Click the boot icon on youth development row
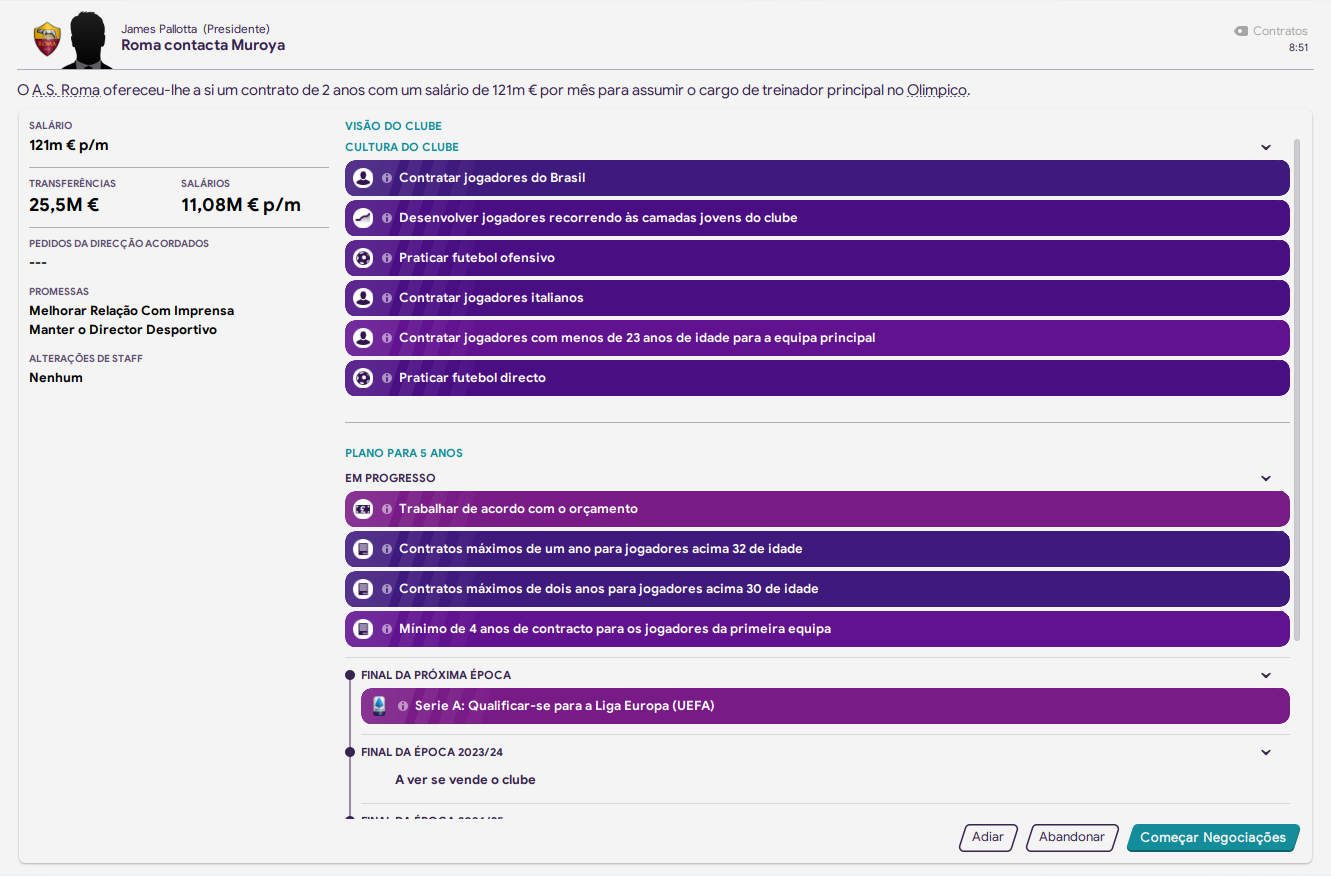 pyautogui.click(x=363, y=218)
